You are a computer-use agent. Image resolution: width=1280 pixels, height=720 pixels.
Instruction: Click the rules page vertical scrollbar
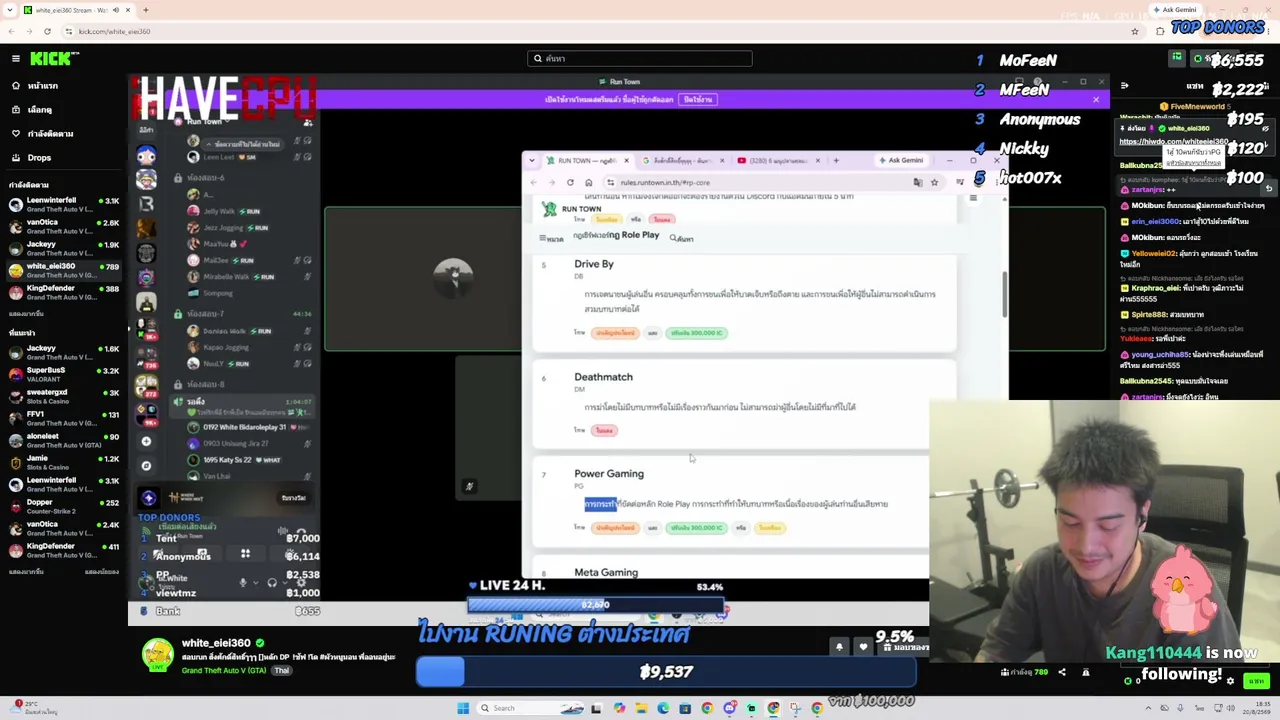click(1004, 295)
